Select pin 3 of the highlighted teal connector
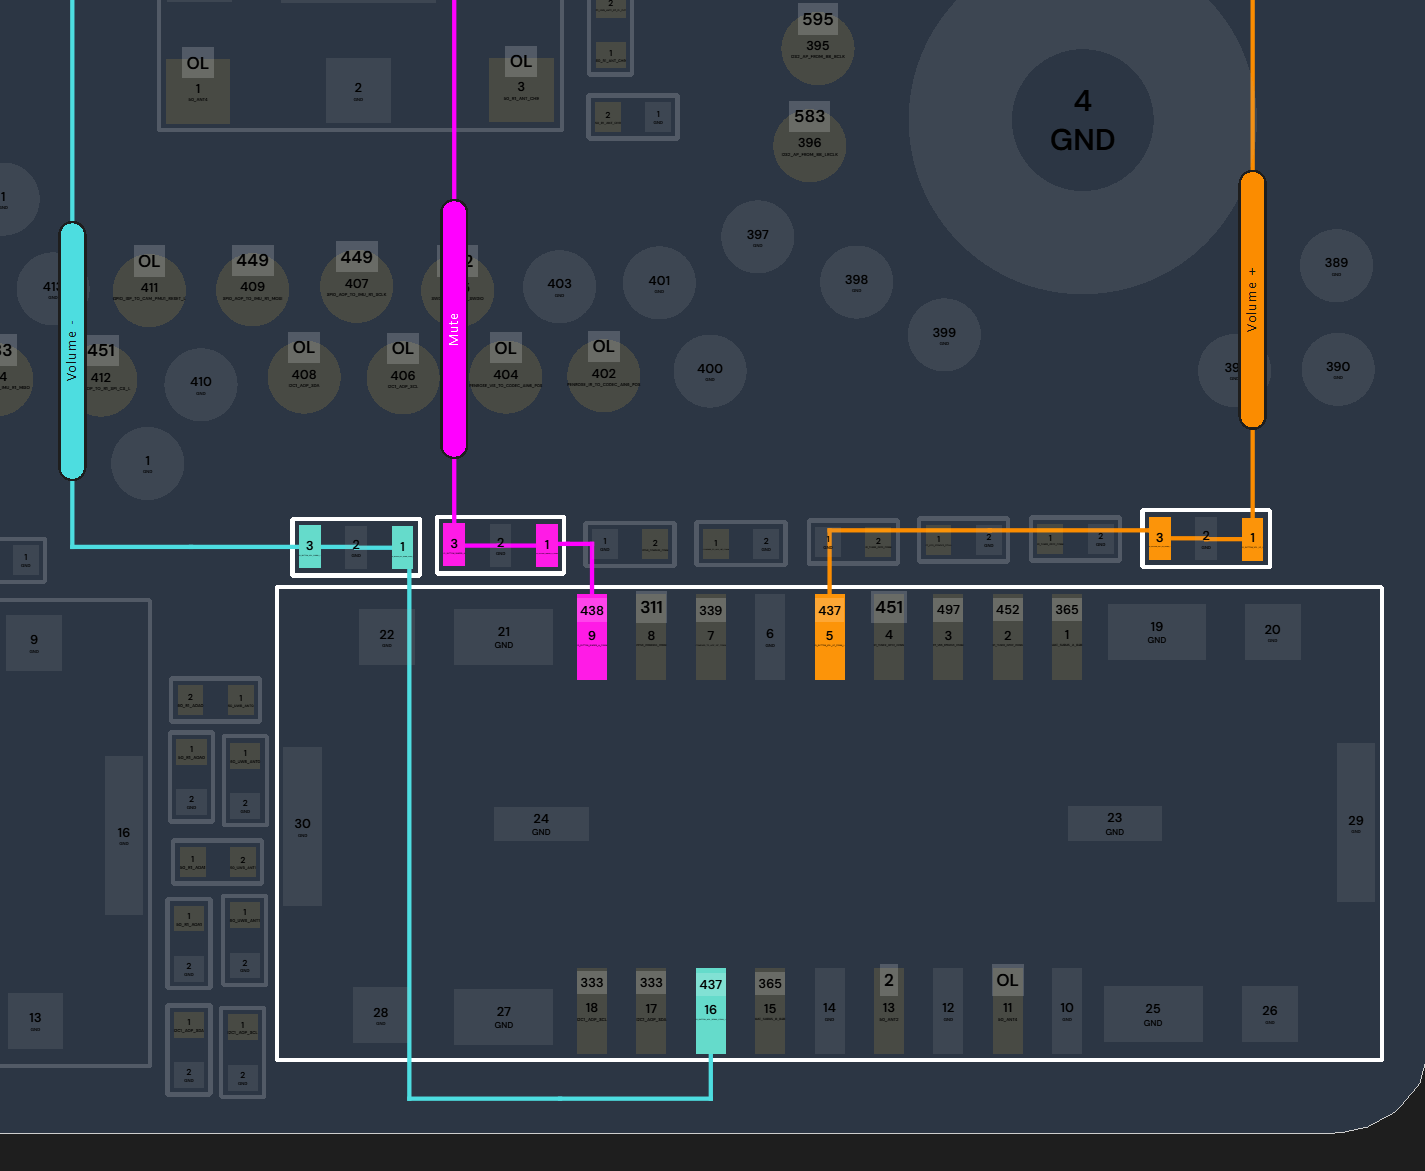The width and height of the screenshot is (1425, 1171). pos(310,547)
